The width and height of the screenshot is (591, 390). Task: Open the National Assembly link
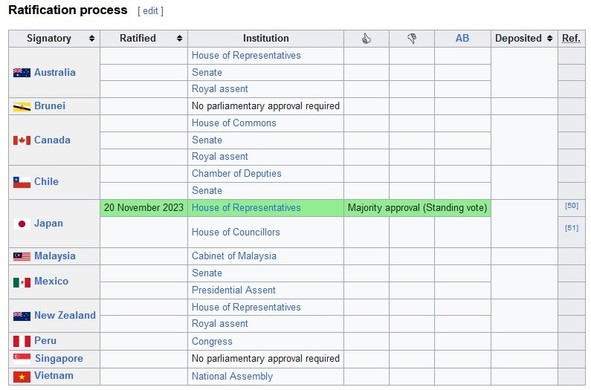[232, 376]
